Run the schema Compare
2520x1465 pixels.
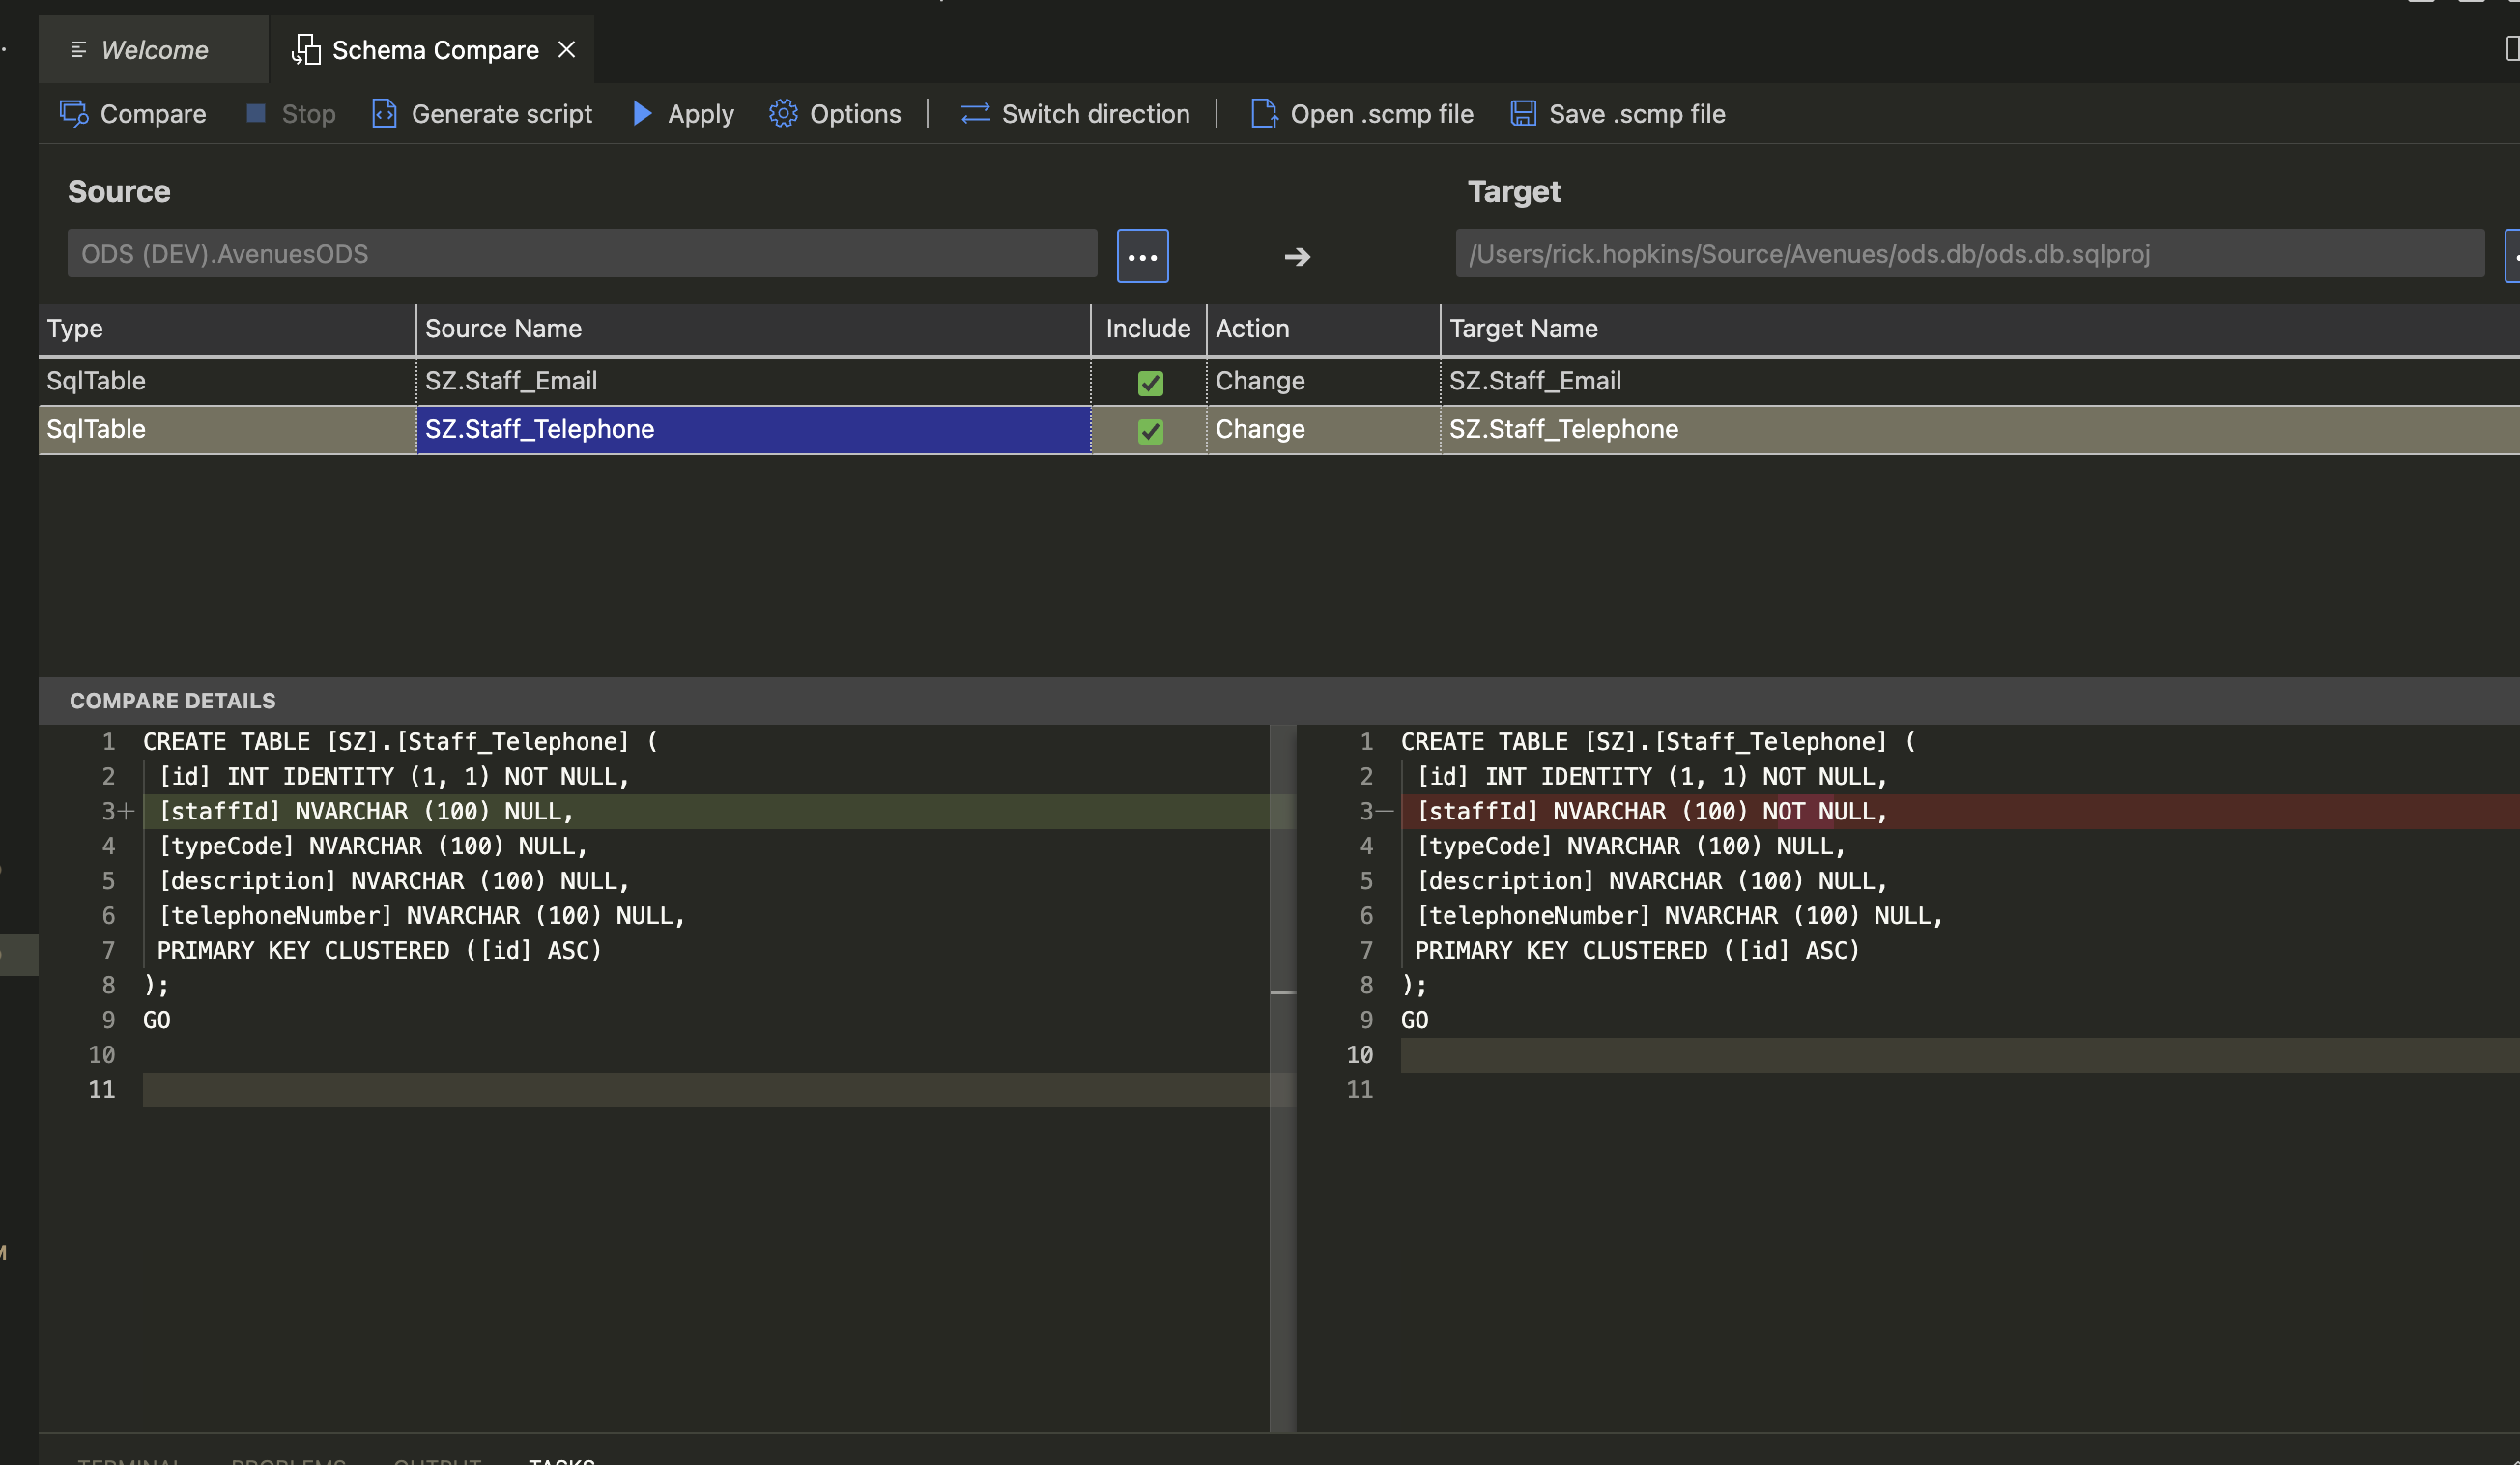click(x=133, y=114)
